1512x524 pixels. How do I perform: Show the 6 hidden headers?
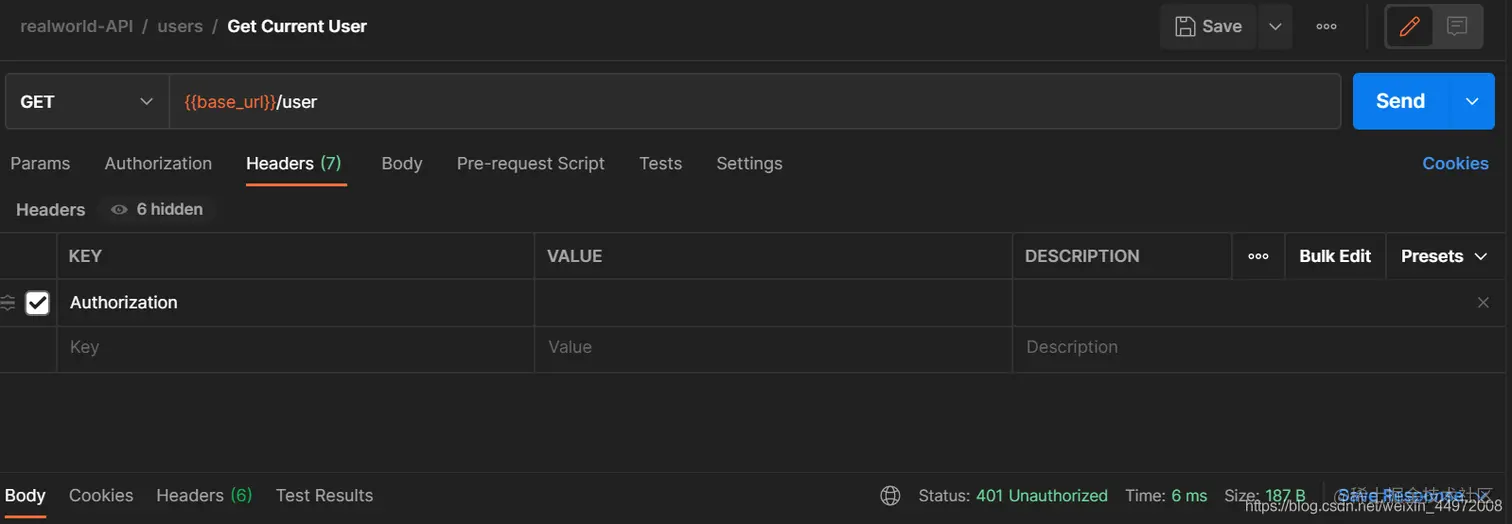click(157, 209)
